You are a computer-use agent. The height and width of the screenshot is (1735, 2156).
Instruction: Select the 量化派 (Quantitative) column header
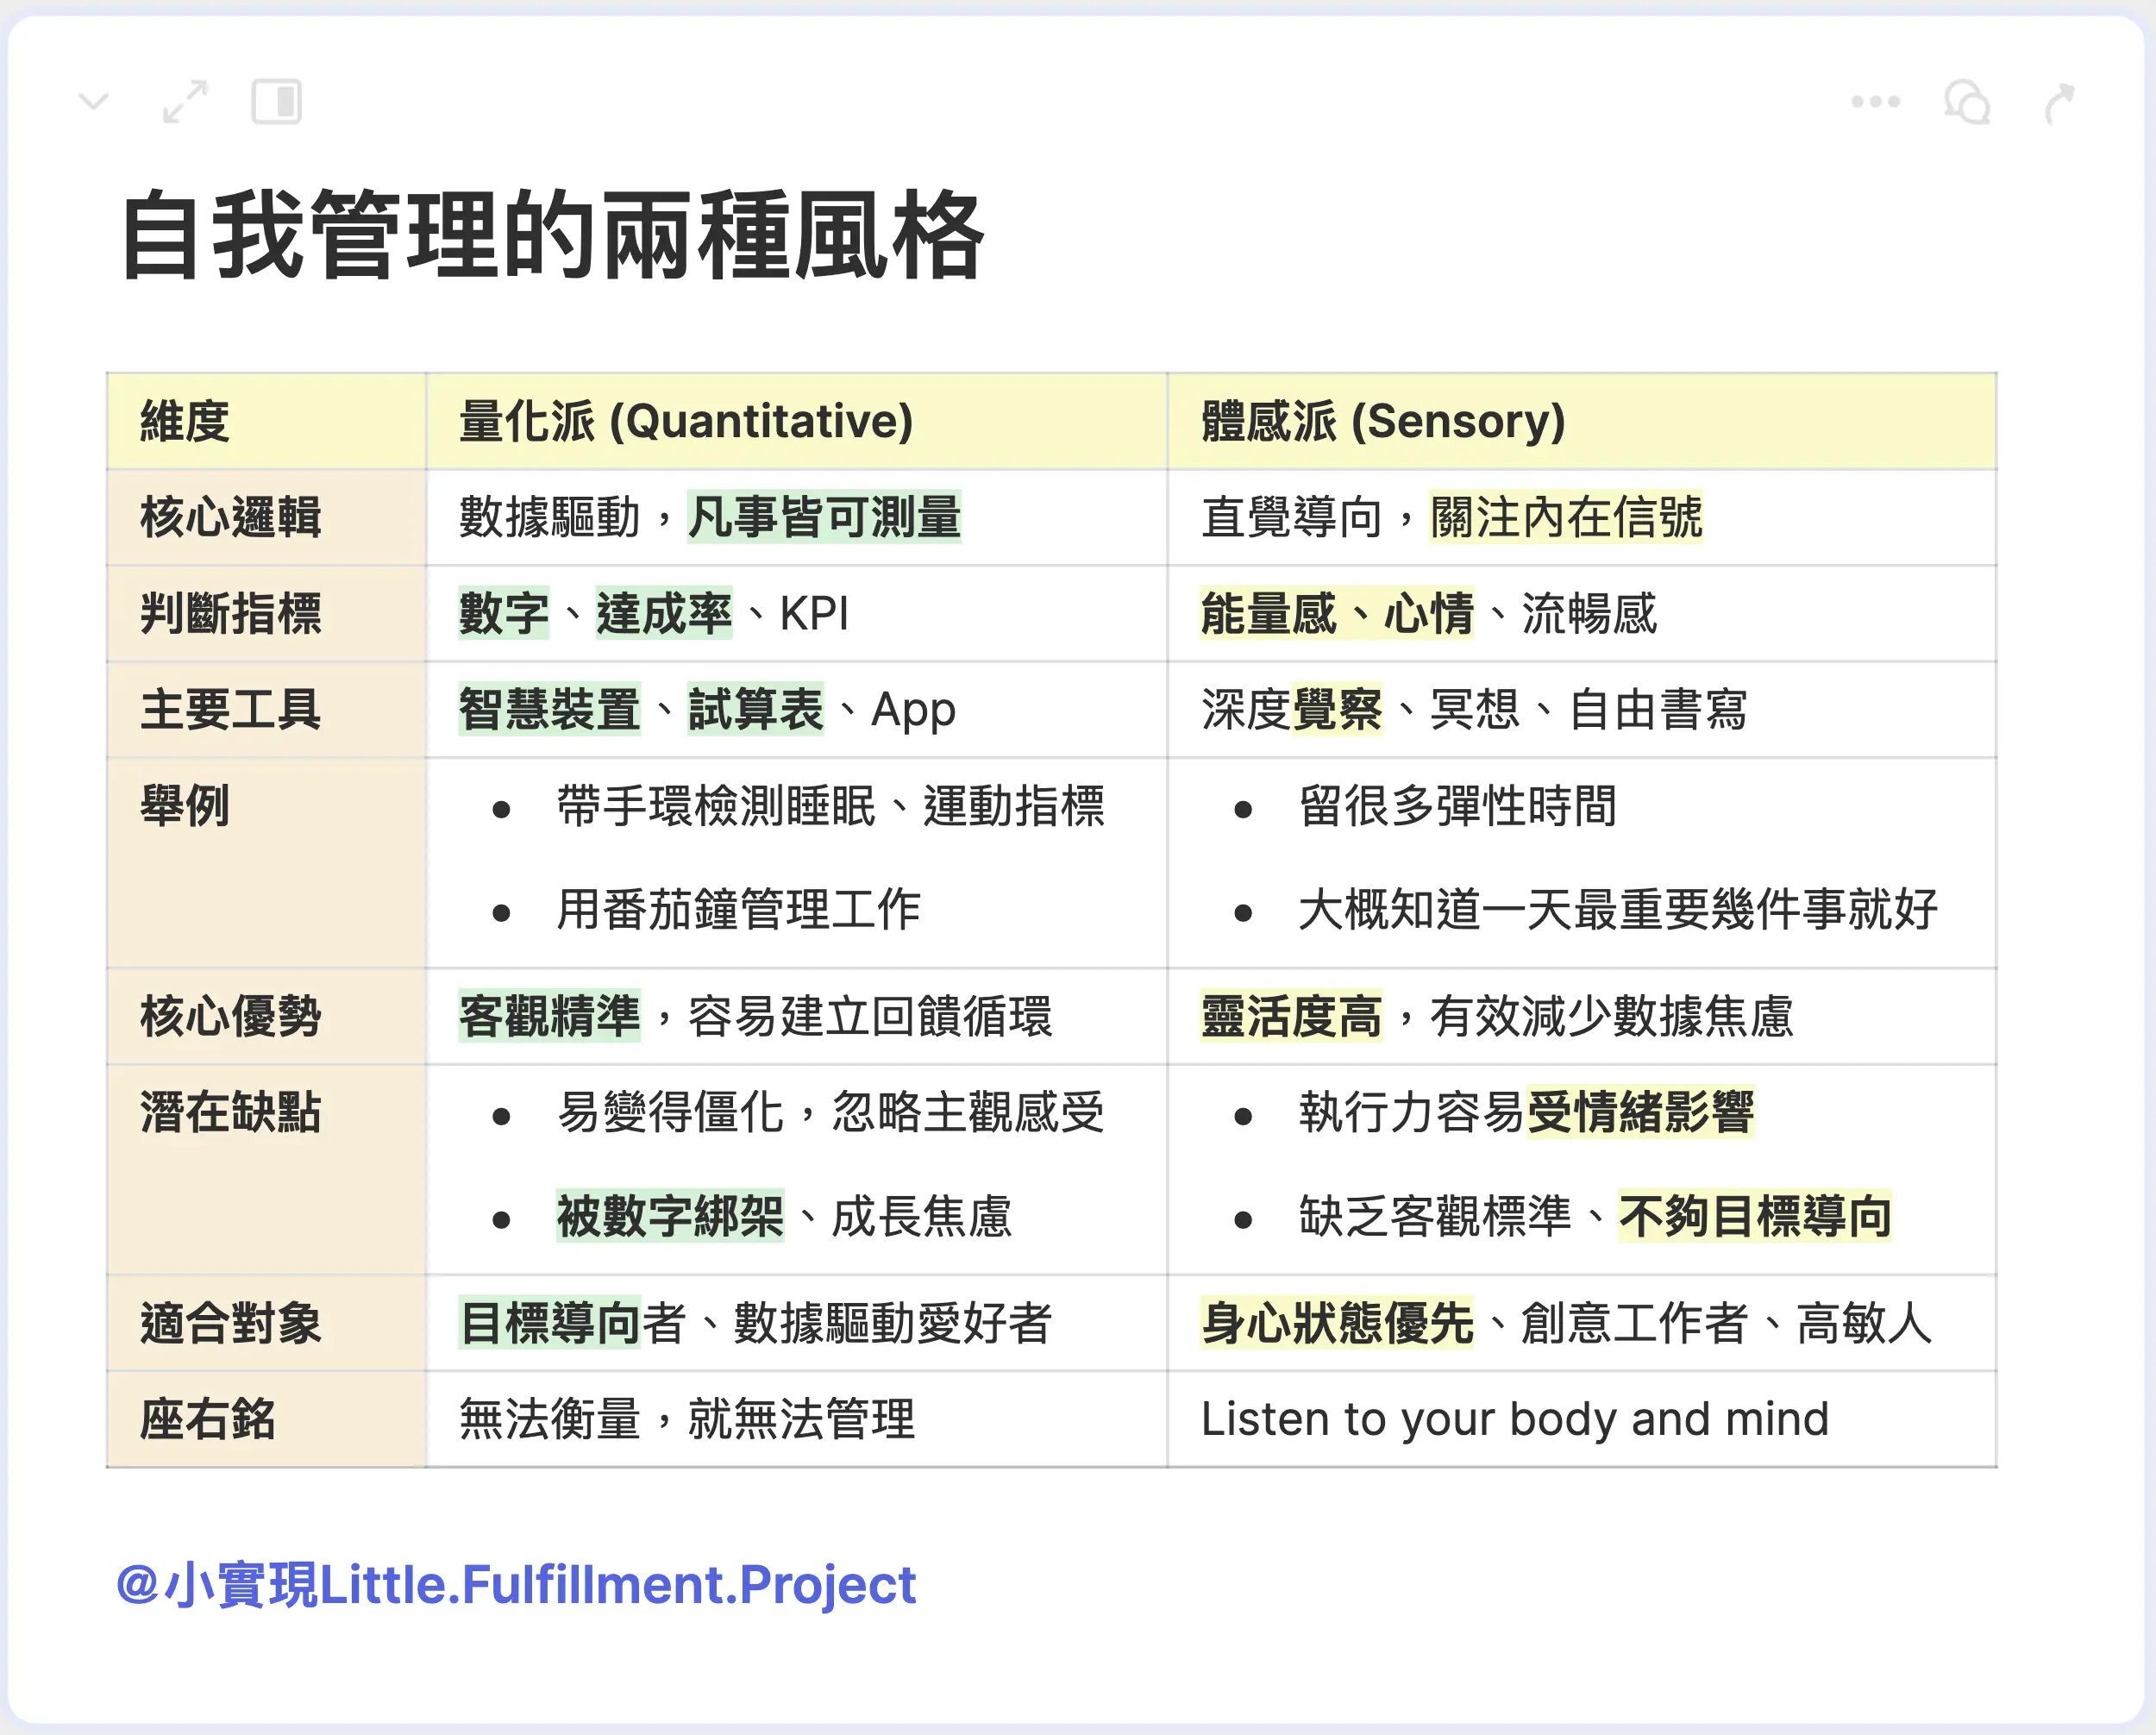click(686, 421)
